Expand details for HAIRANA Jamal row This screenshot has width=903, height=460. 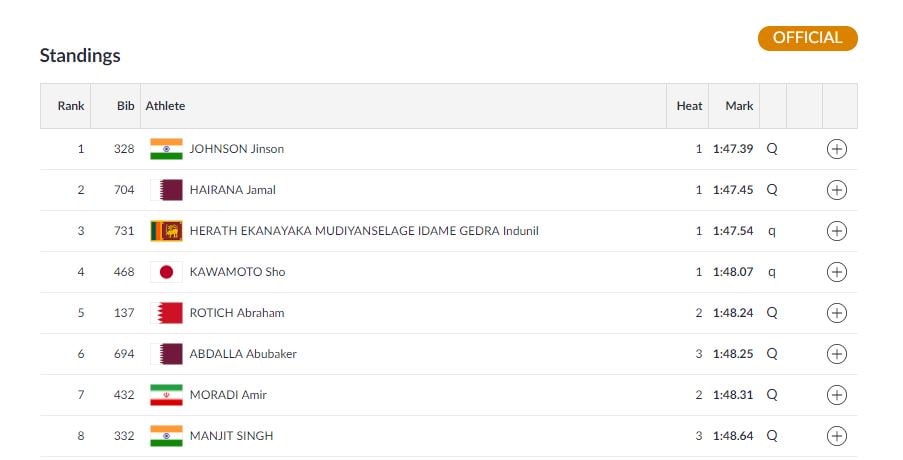[837, 190]
